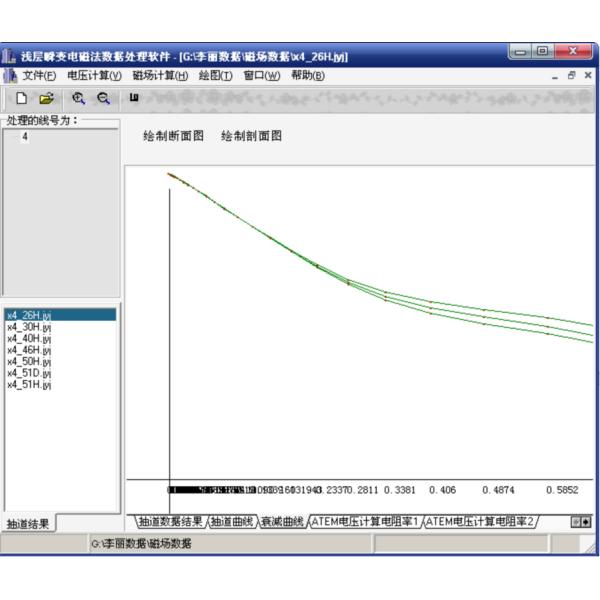Viewport: 600px width, 600px height.
Task: Click the 绘制剖面图 button
Action: point(251,136)
